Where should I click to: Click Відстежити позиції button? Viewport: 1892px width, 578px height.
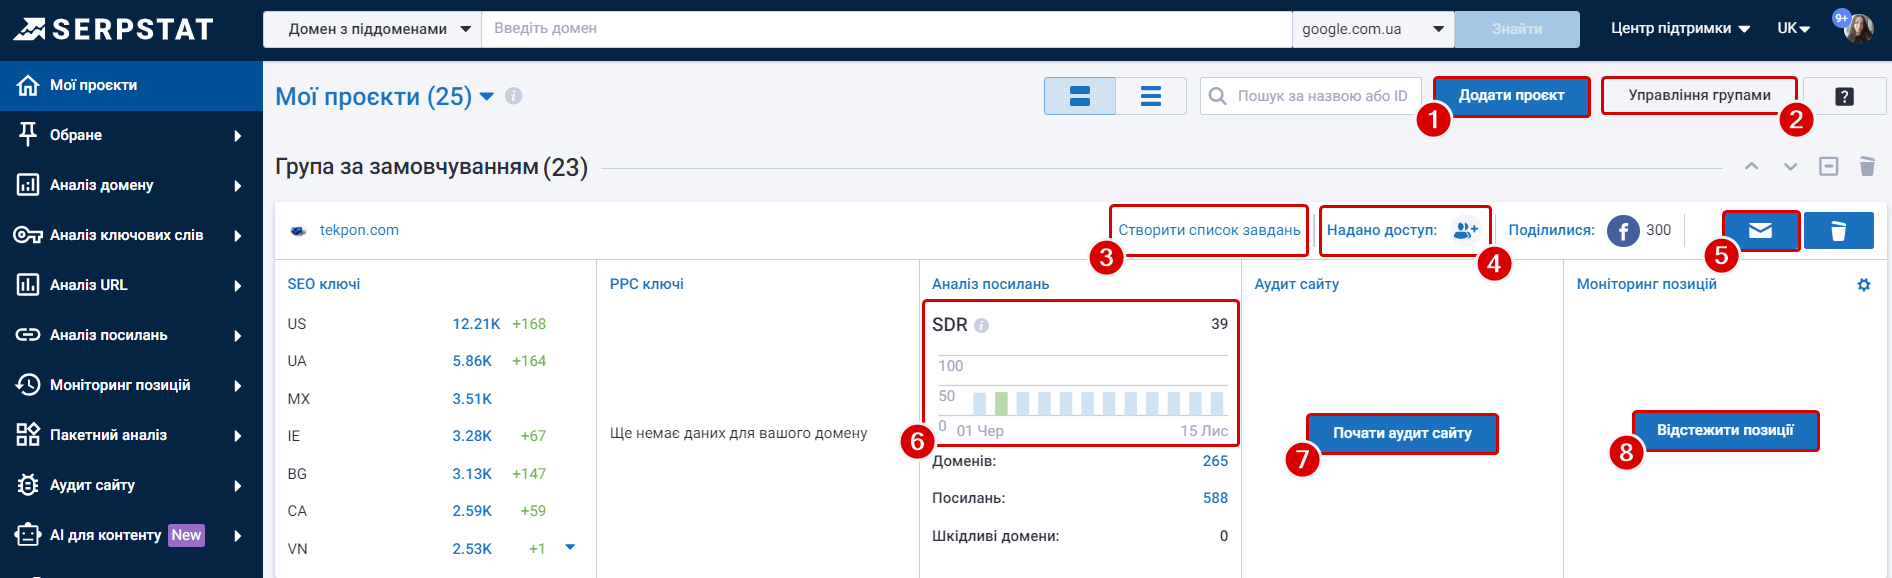pos(1725,430)
